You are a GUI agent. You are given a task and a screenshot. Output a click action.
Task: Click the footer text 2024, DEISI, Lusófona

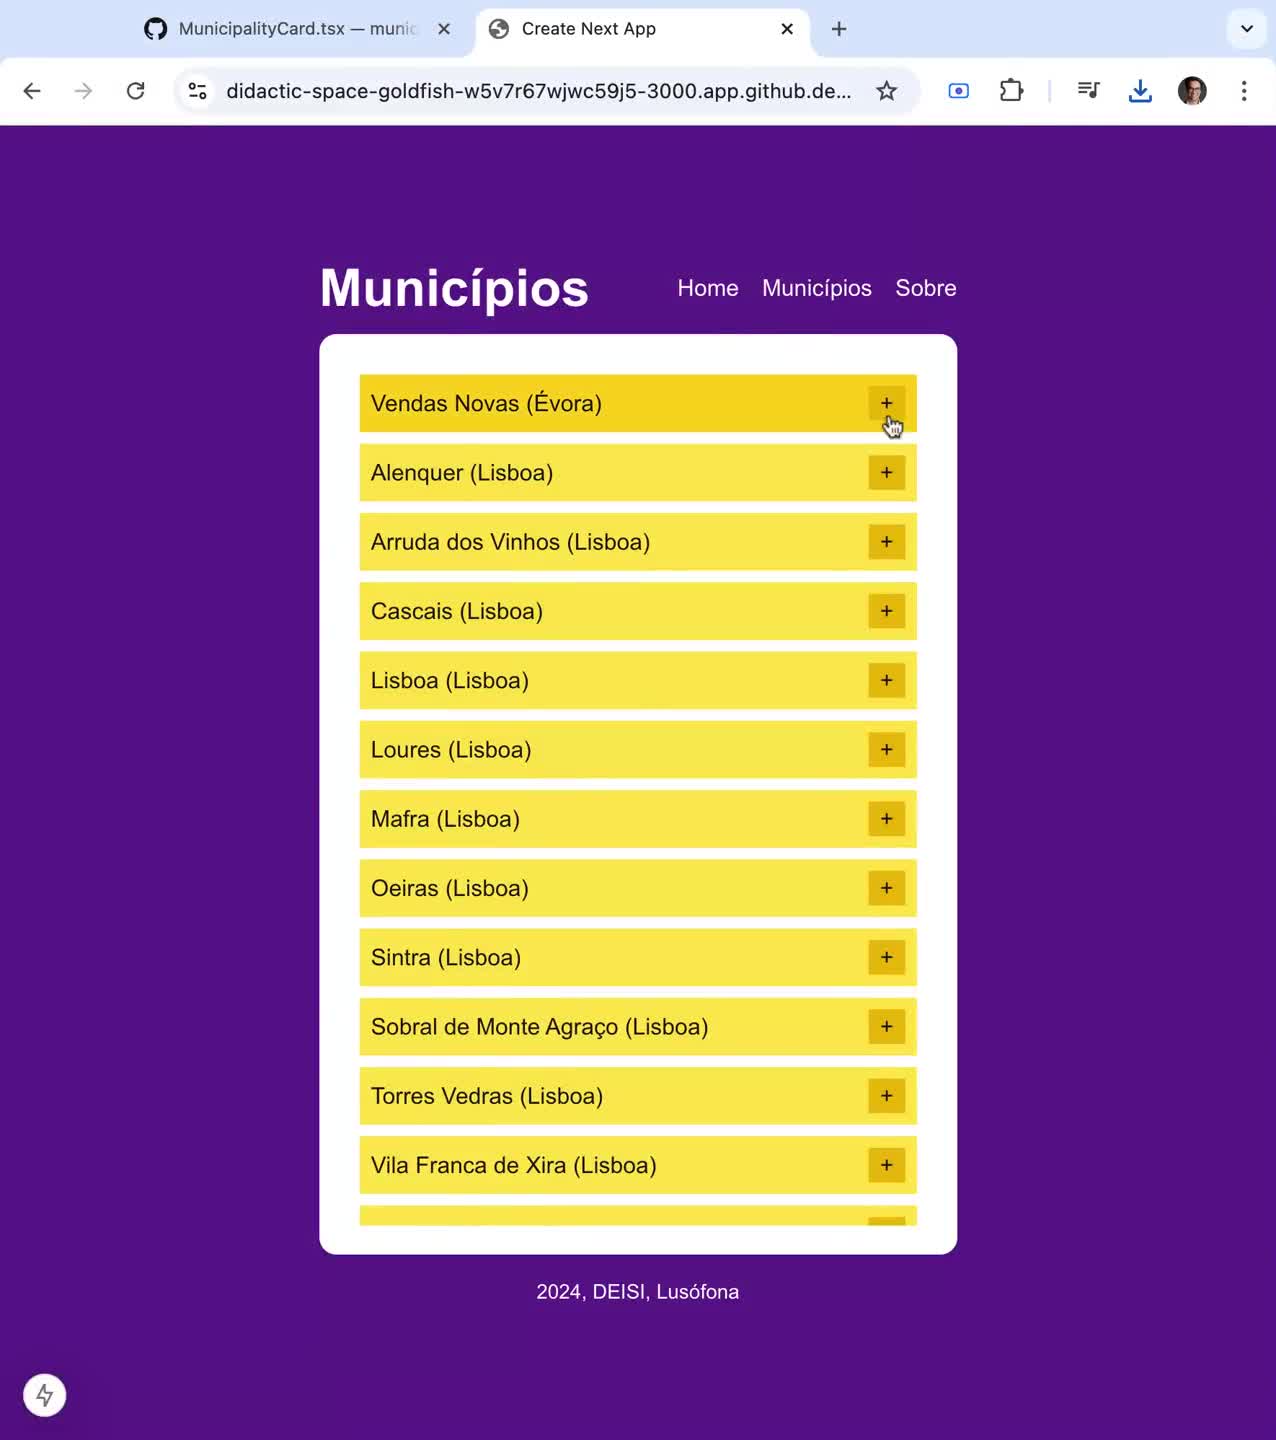638,1292
